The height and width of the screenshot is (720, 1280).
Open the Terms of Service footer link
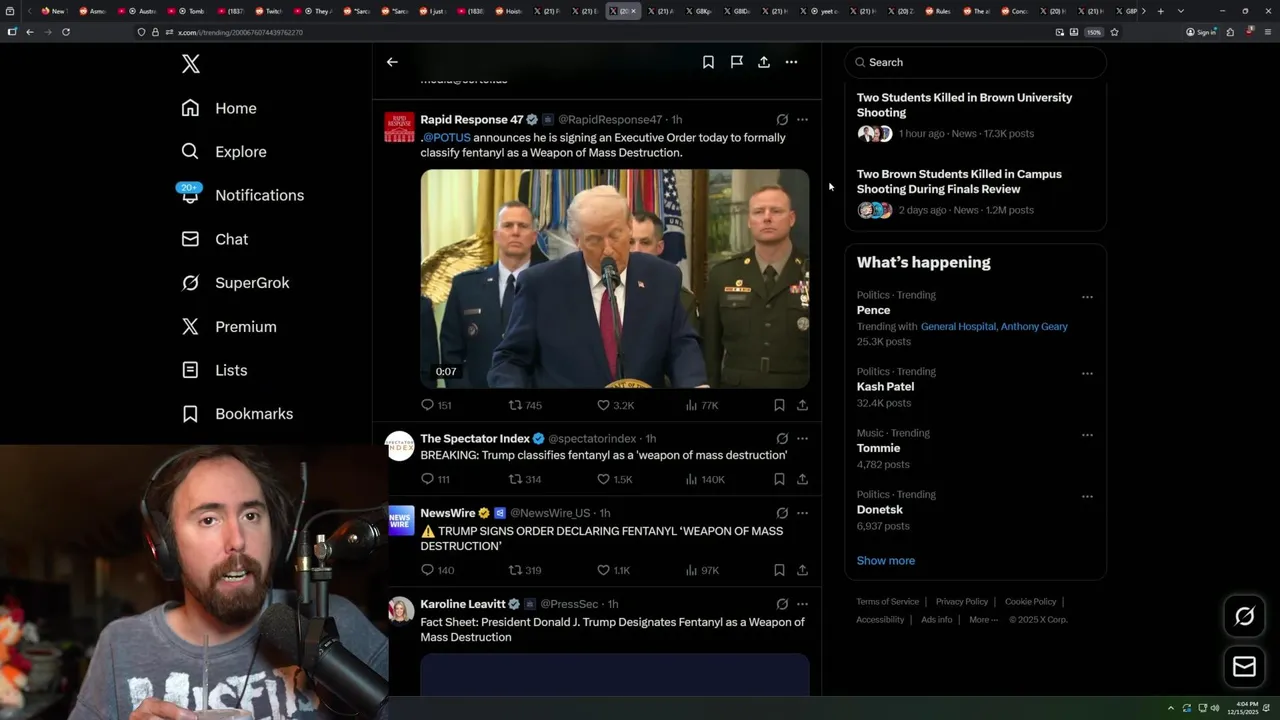click(x=887, y=602)
